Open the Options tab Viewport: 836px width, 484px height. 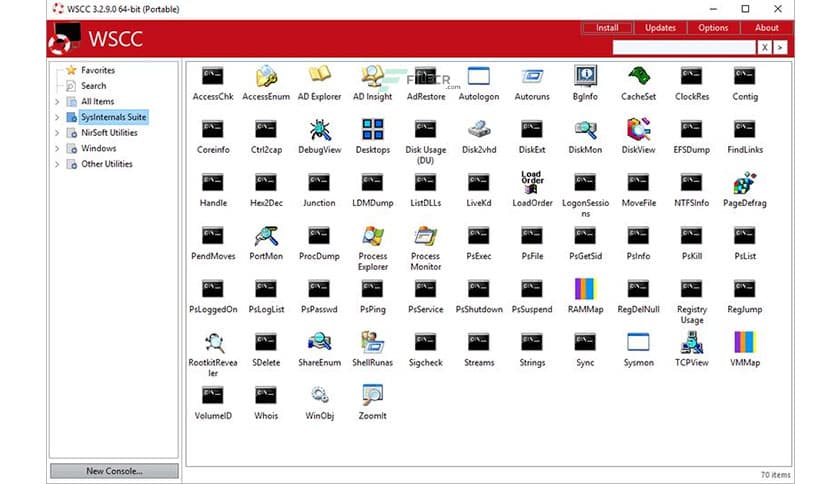click(x=713, y=28)
